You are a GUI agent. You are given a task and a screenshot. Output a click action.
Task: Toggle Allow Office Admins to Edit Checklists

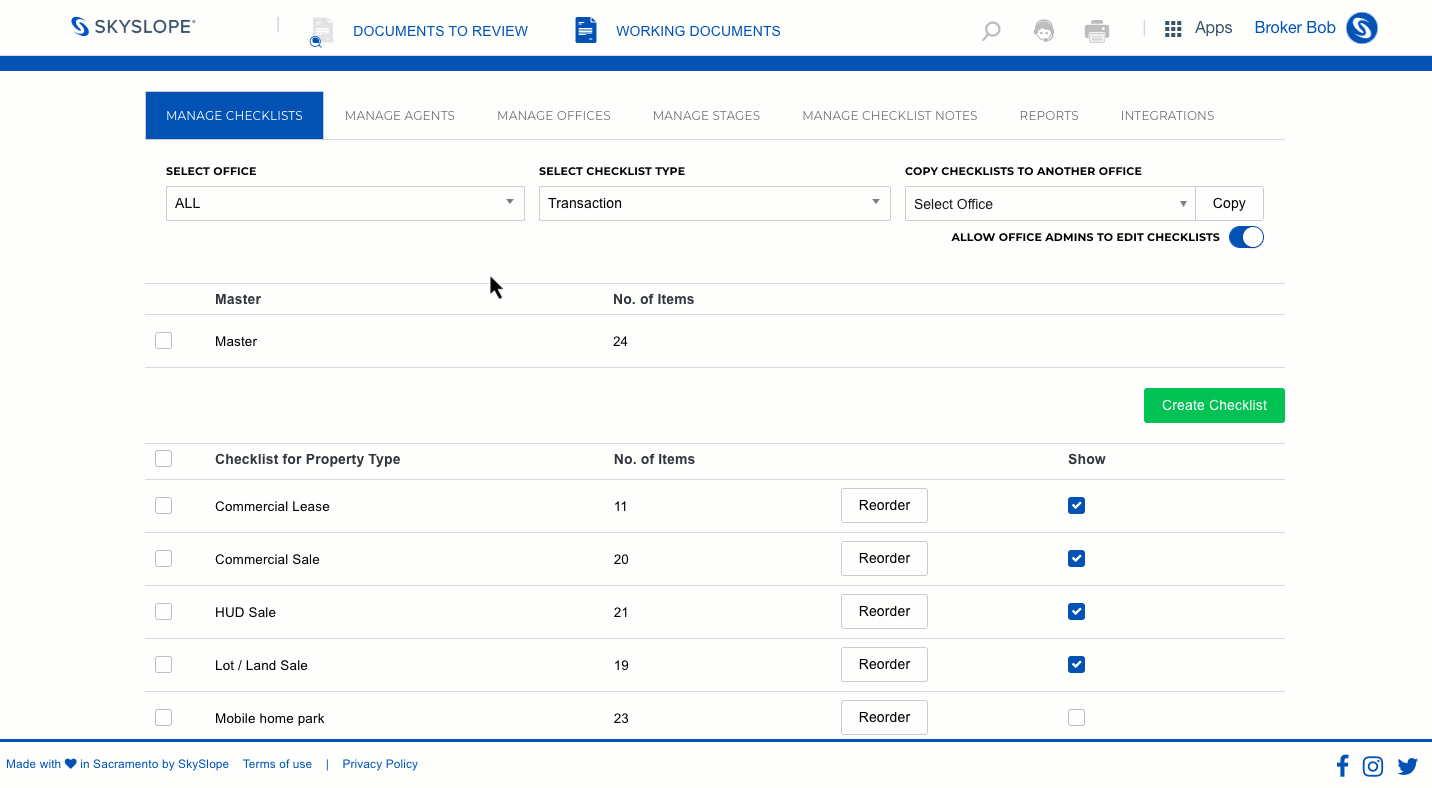pos(1246,237)
